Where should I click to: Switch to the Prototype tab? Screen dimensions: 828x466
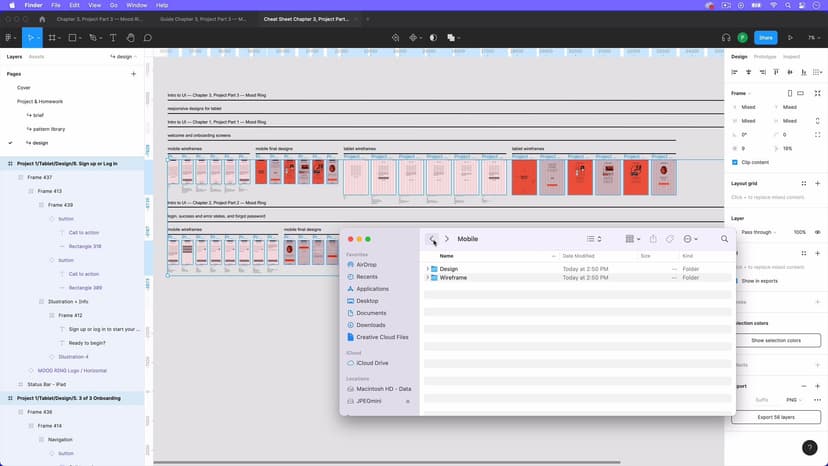click(x=764, y=57)
